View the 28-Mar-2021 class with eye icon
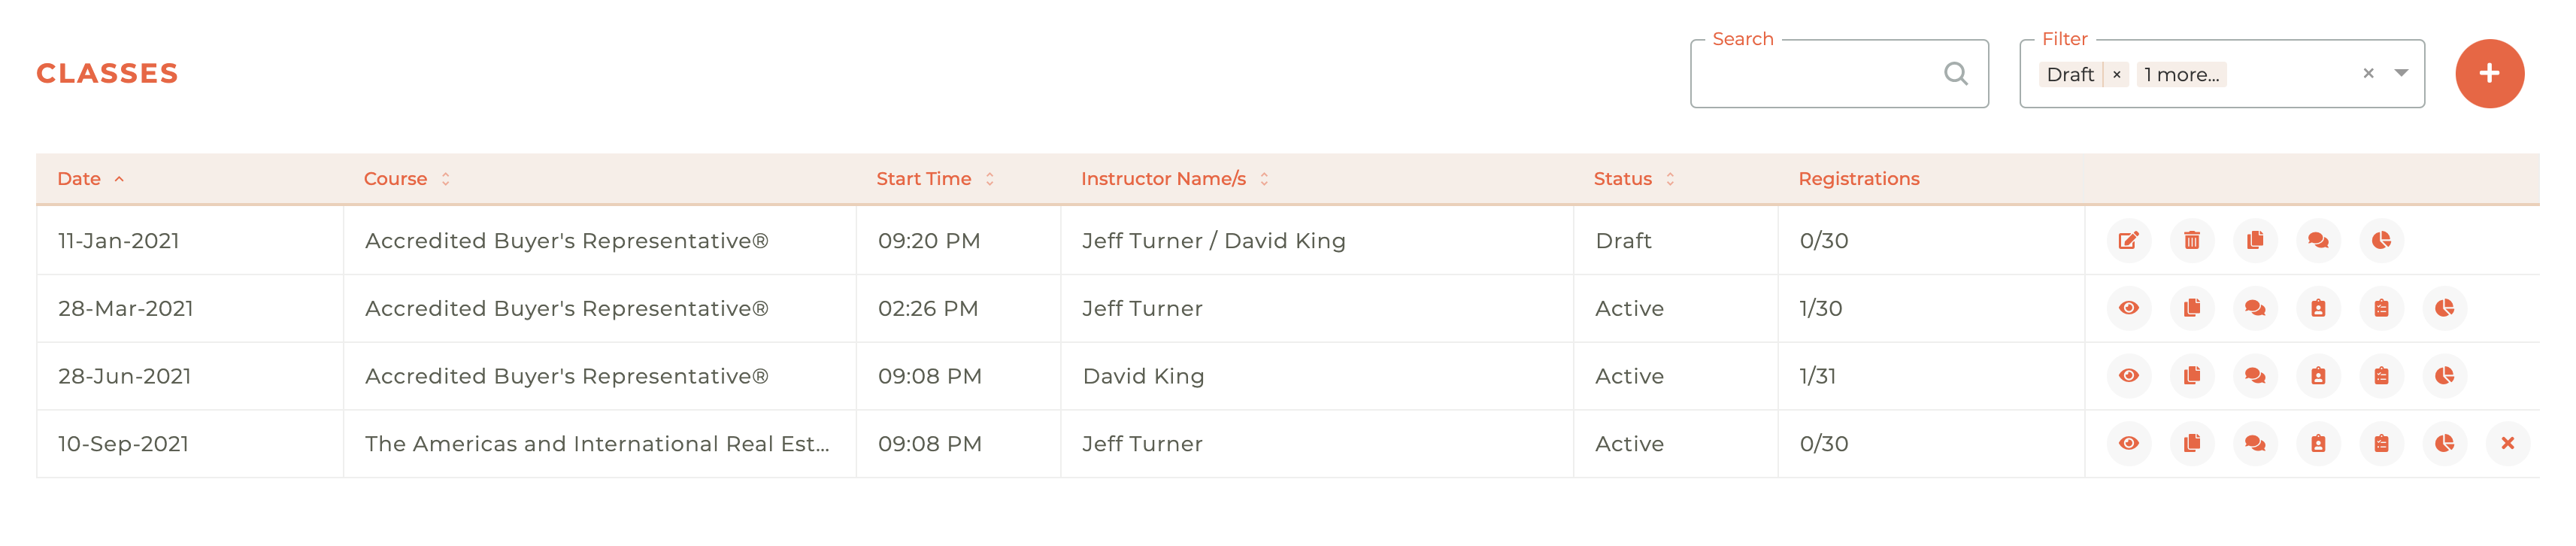This screenshot has width=2576, height=546. tap(2128, 308)
